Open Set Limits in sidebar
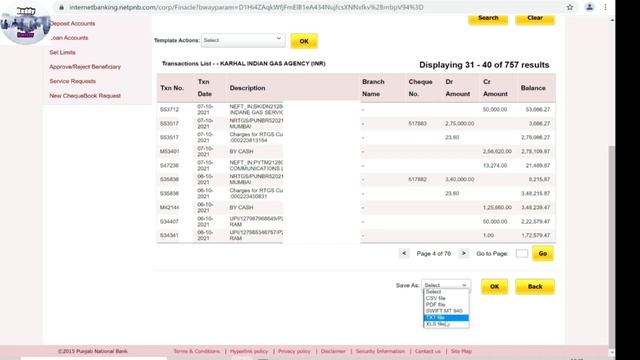The width and height of the screenshot is (640, 360). click(x=62, y=52)
